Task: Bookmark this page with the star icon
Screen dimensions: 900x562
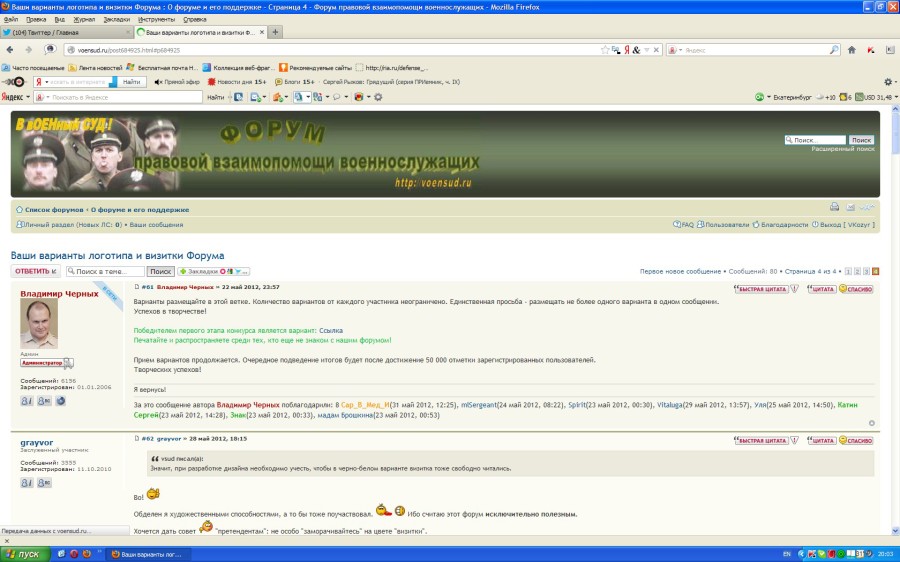Action: [603, 49]
